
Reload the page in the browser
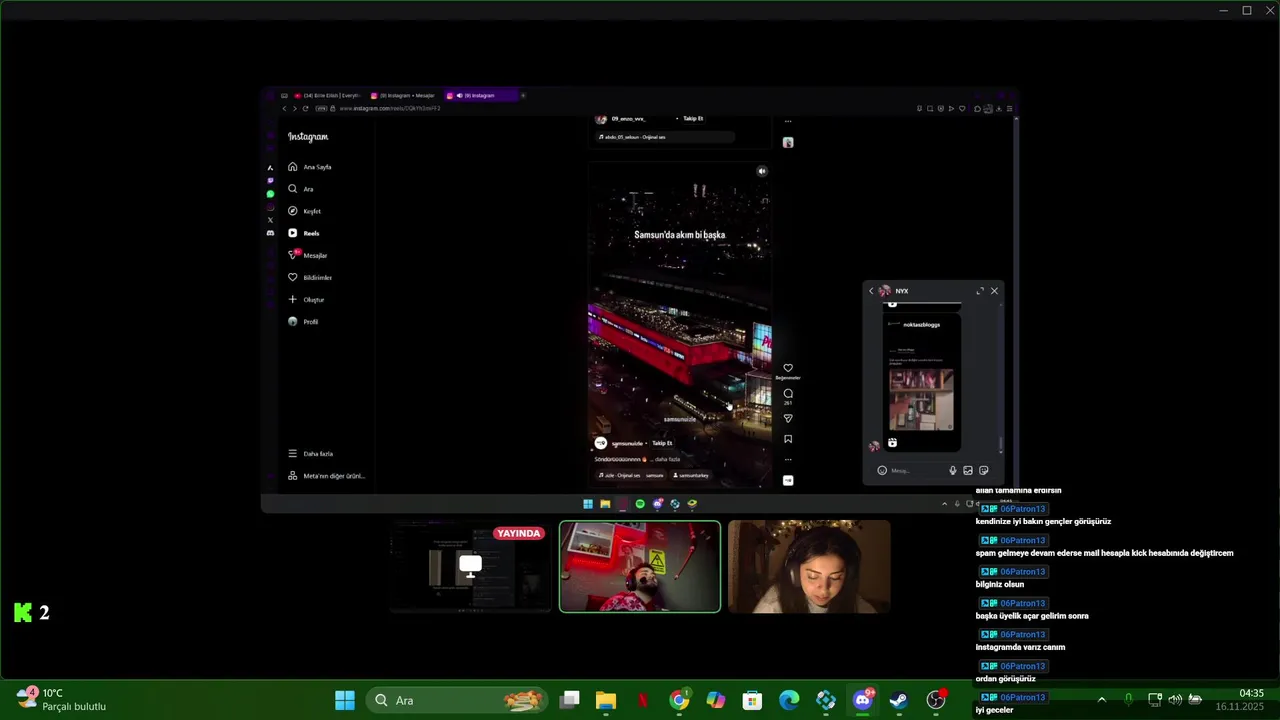306,108
